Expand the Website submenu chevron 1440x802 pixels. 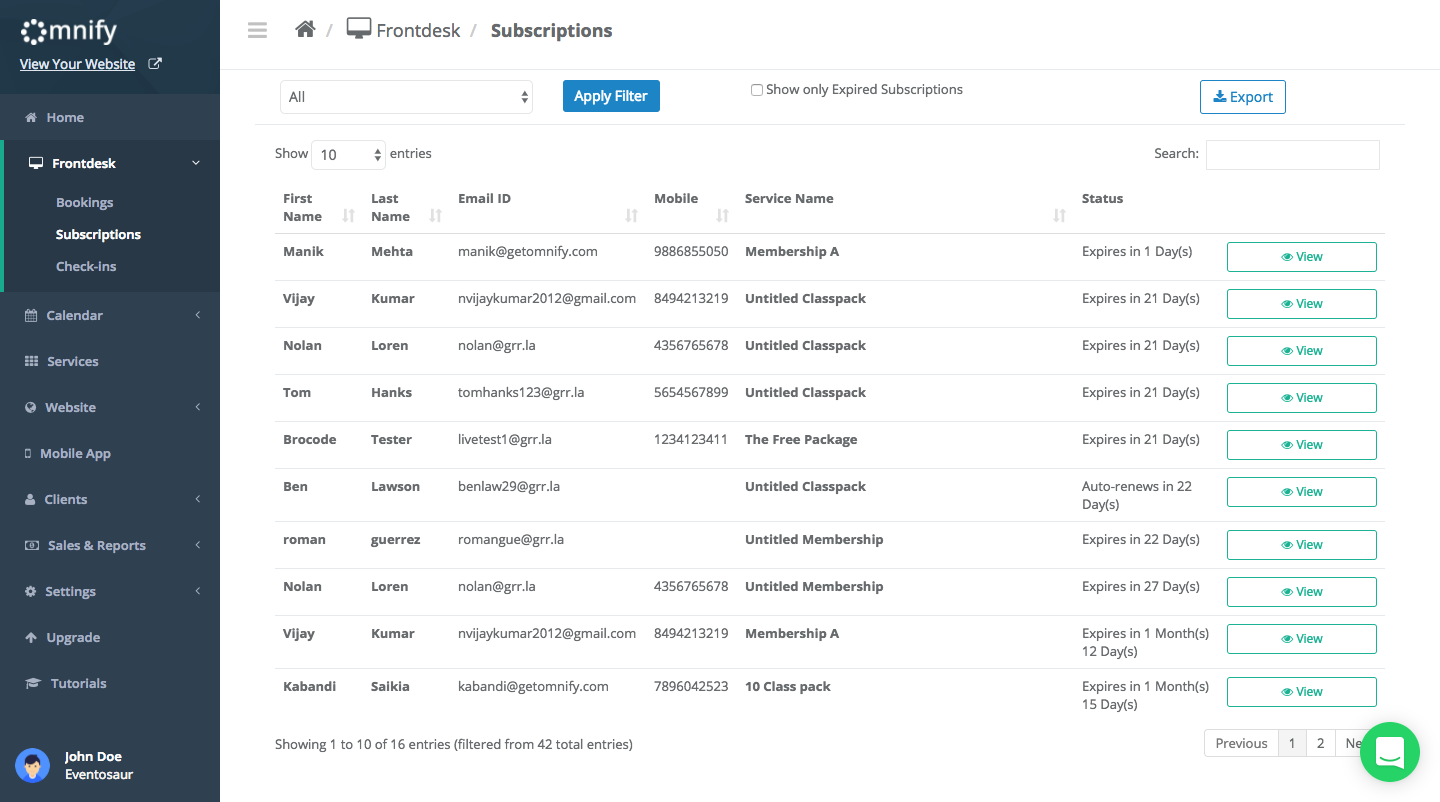tap(198, 407)
